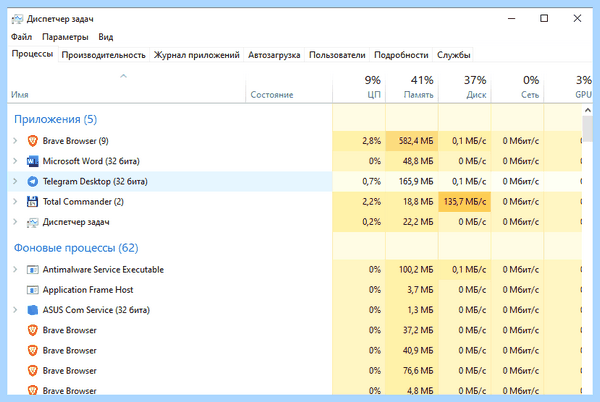
Task: Click the Telegram Desktop icon
Action: [33, 182]
